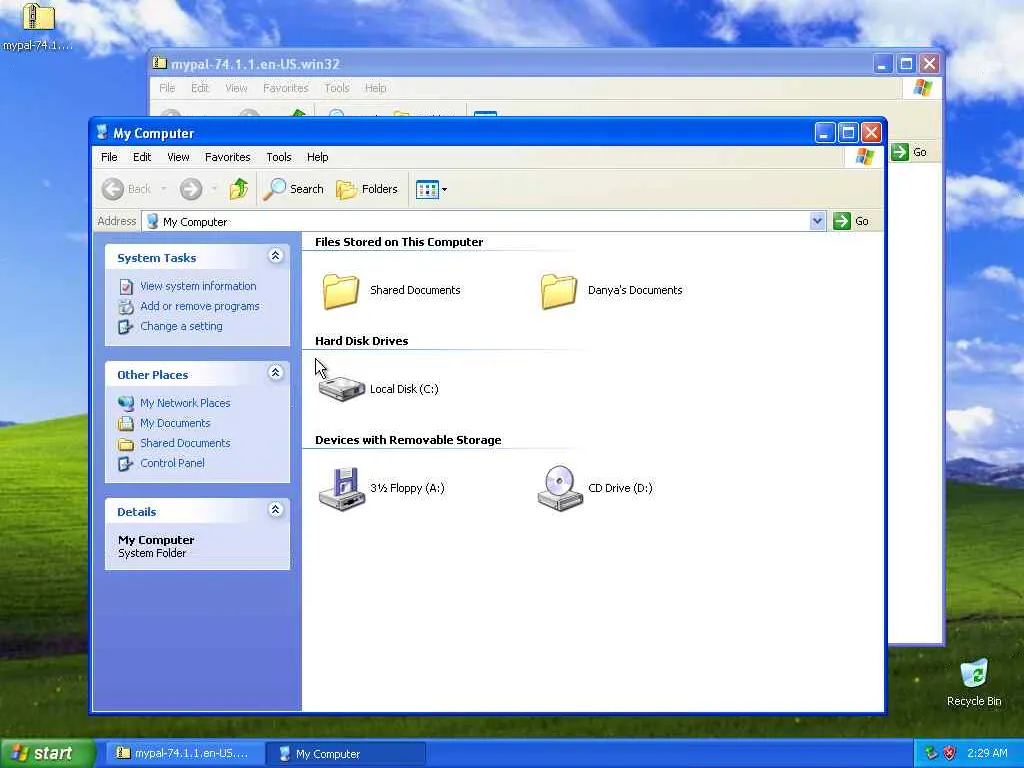This screenshot has width=1024, height=768.
Task: Expand the Address bar dropdown
Action: tap(817, 221)
